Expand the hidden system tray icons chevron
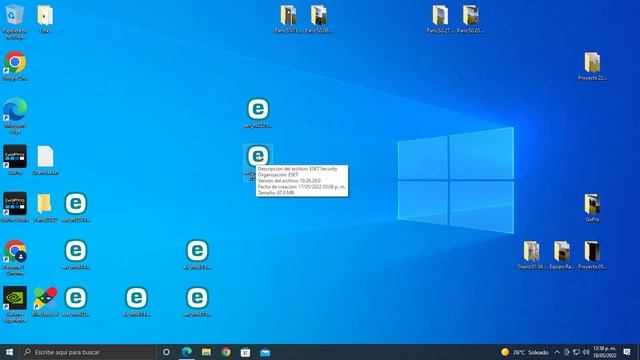Image resolution: width=640 pixels, height=360 pixels. tap(557, 352)
